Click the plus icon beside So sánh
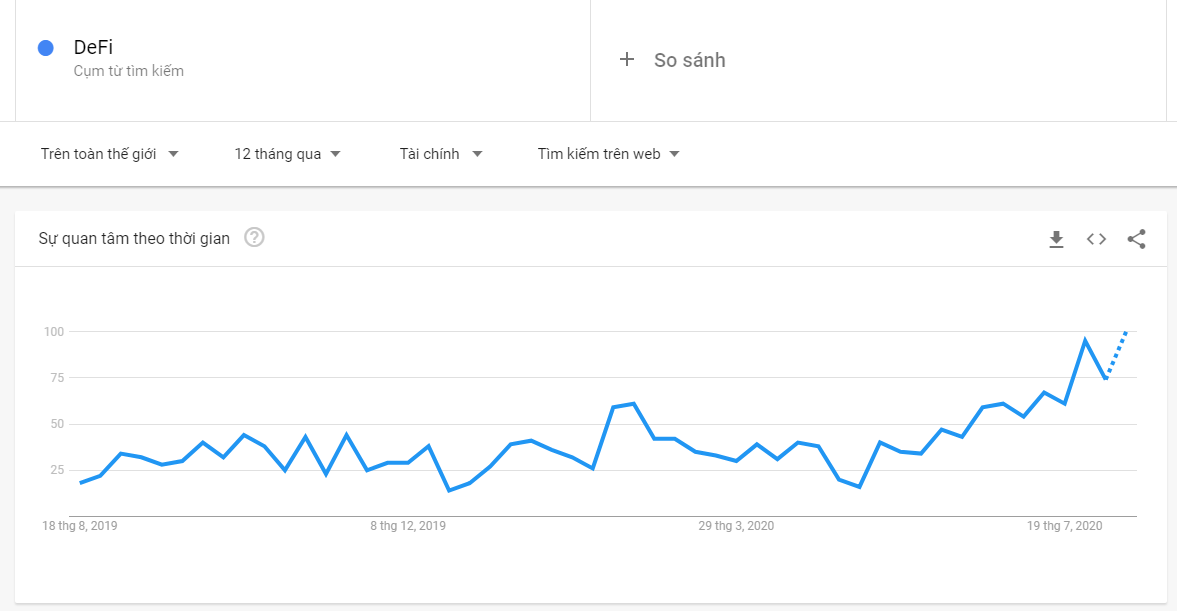The width and height of the screenshot is (1177, 611). point(627,60)
